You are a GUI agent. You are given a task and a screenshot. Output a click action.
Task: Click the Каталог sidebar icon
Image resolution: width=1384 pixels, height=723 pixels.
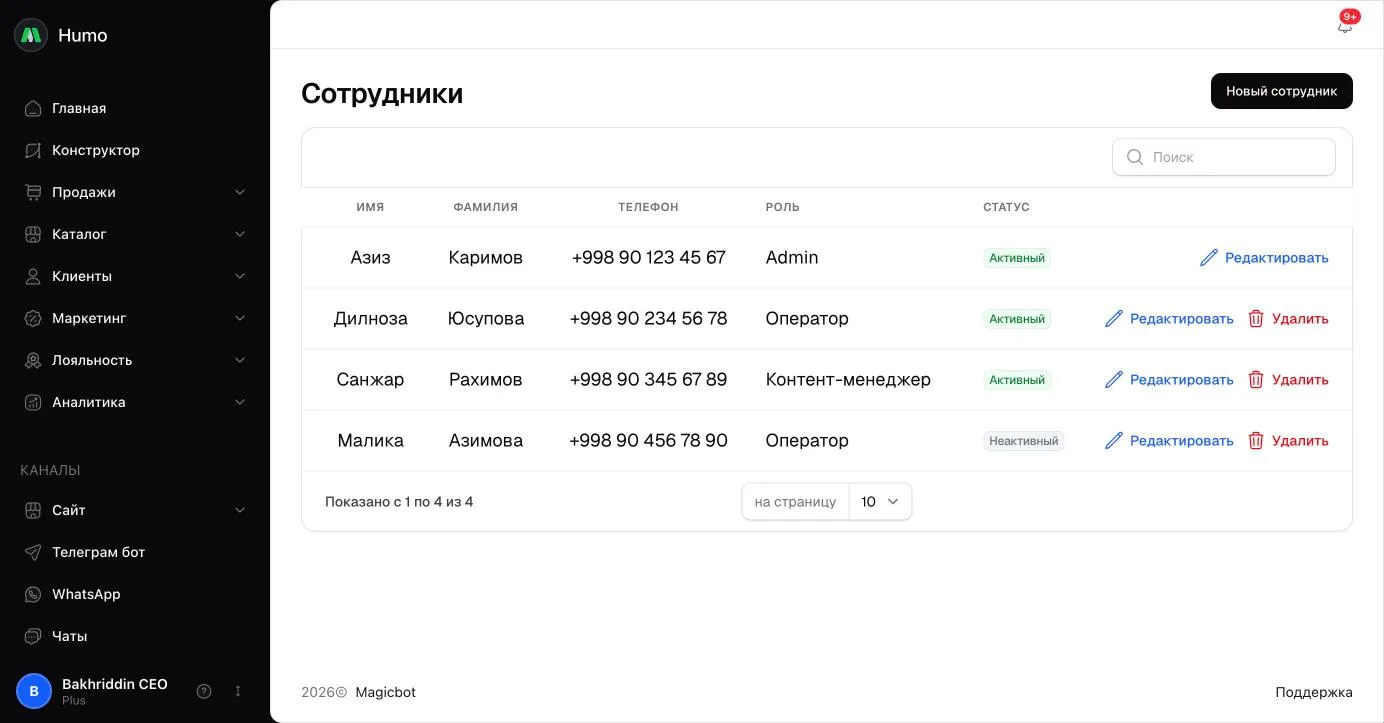point(33,234)
